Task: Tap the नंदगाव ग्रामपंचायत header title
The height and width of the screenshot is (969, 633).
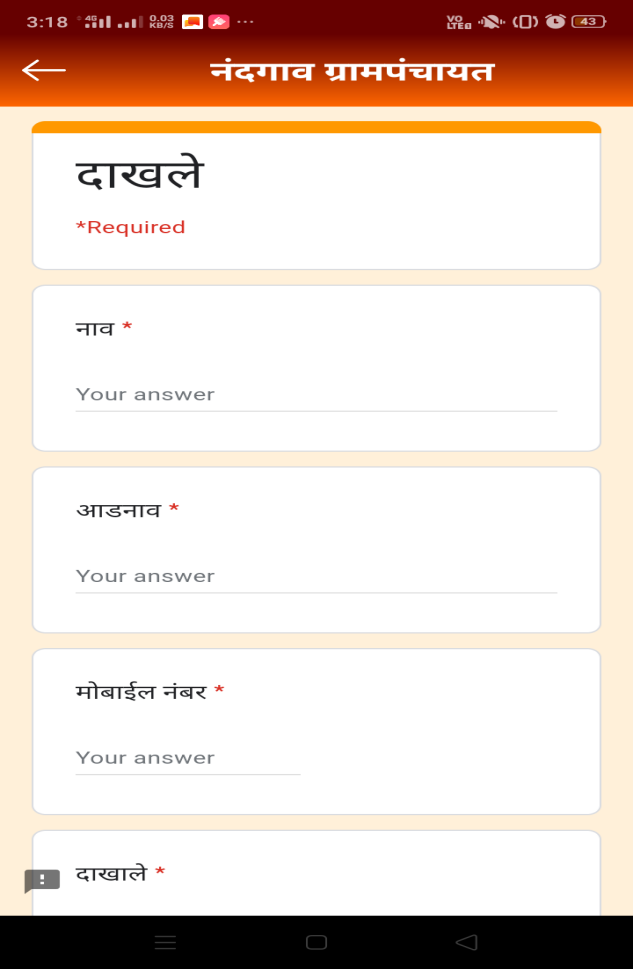Action: [x=352, y=71]
